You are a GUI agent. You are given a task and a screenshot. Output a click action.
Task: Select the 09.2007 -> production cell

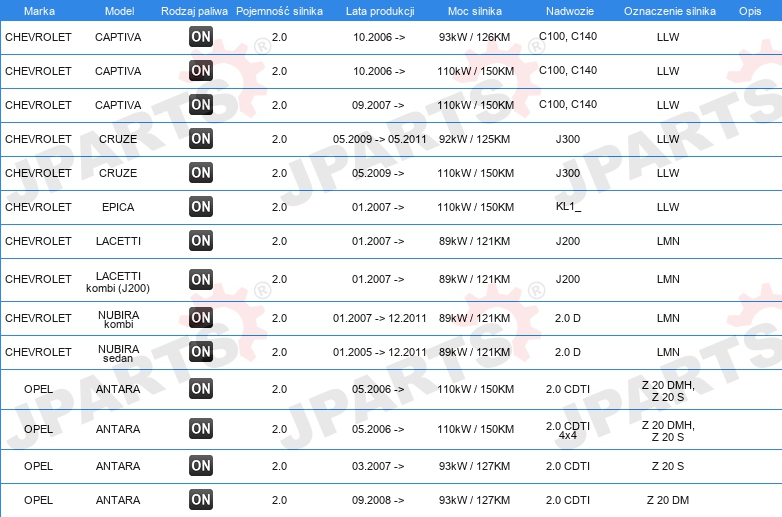coord(378,105)
